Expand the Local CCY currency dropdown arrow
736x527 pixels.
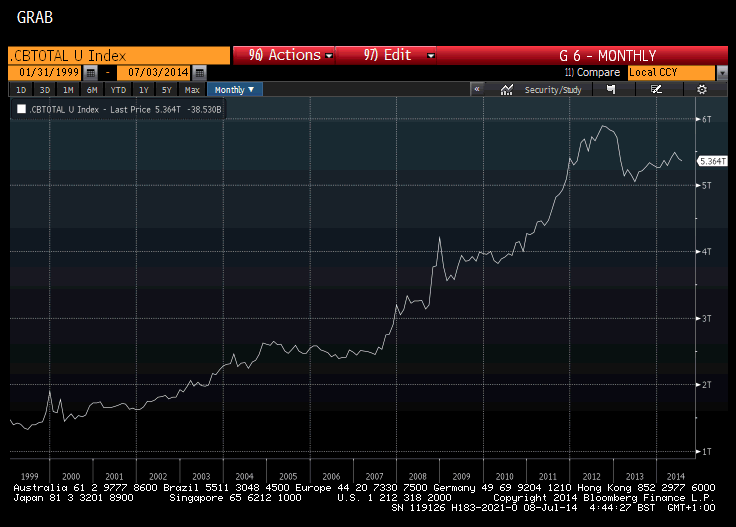tap(722, 73)
